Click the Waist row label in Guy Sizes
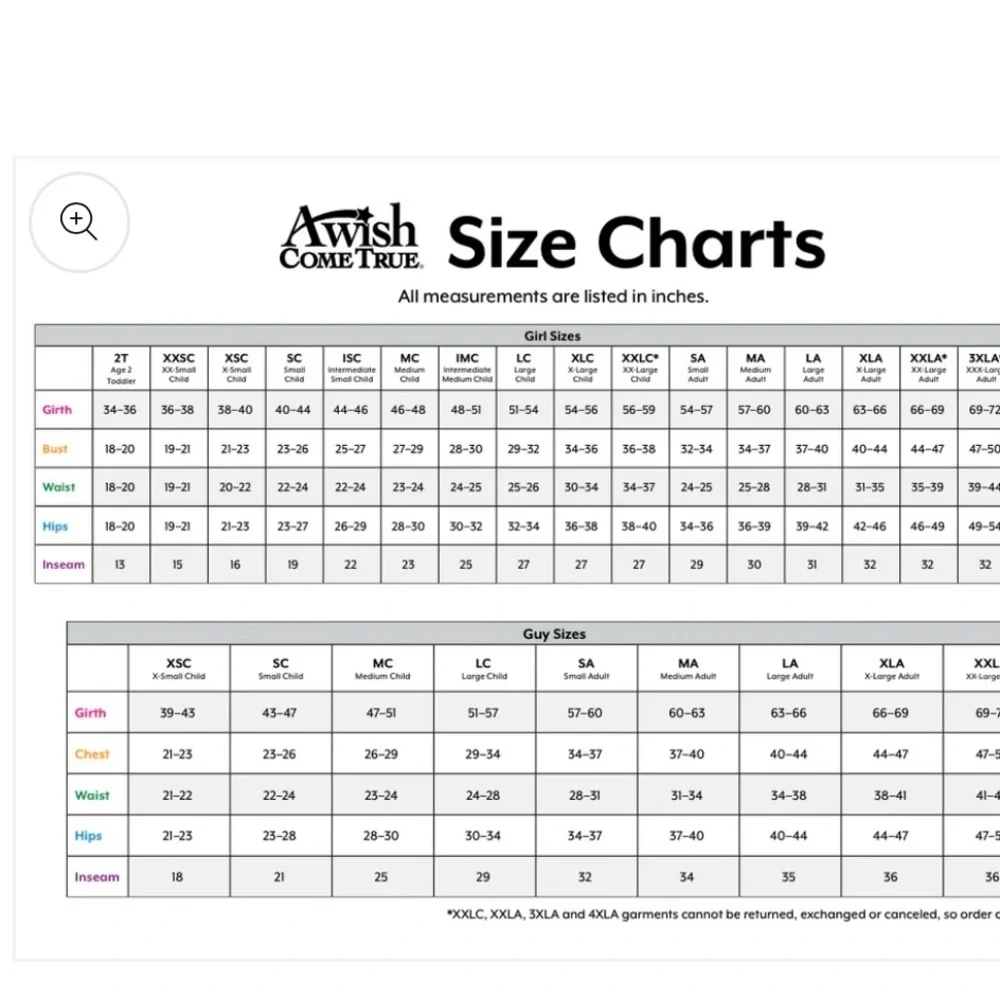 [x=92, y=795]
